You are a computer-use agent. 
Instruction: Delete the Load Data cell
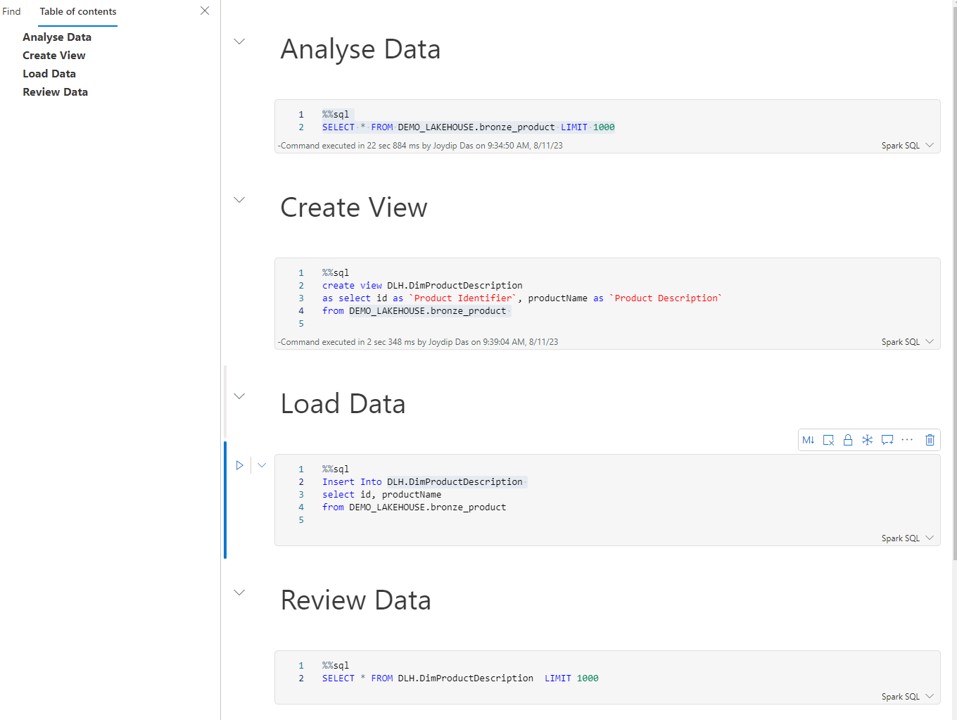tap(930, 440)
